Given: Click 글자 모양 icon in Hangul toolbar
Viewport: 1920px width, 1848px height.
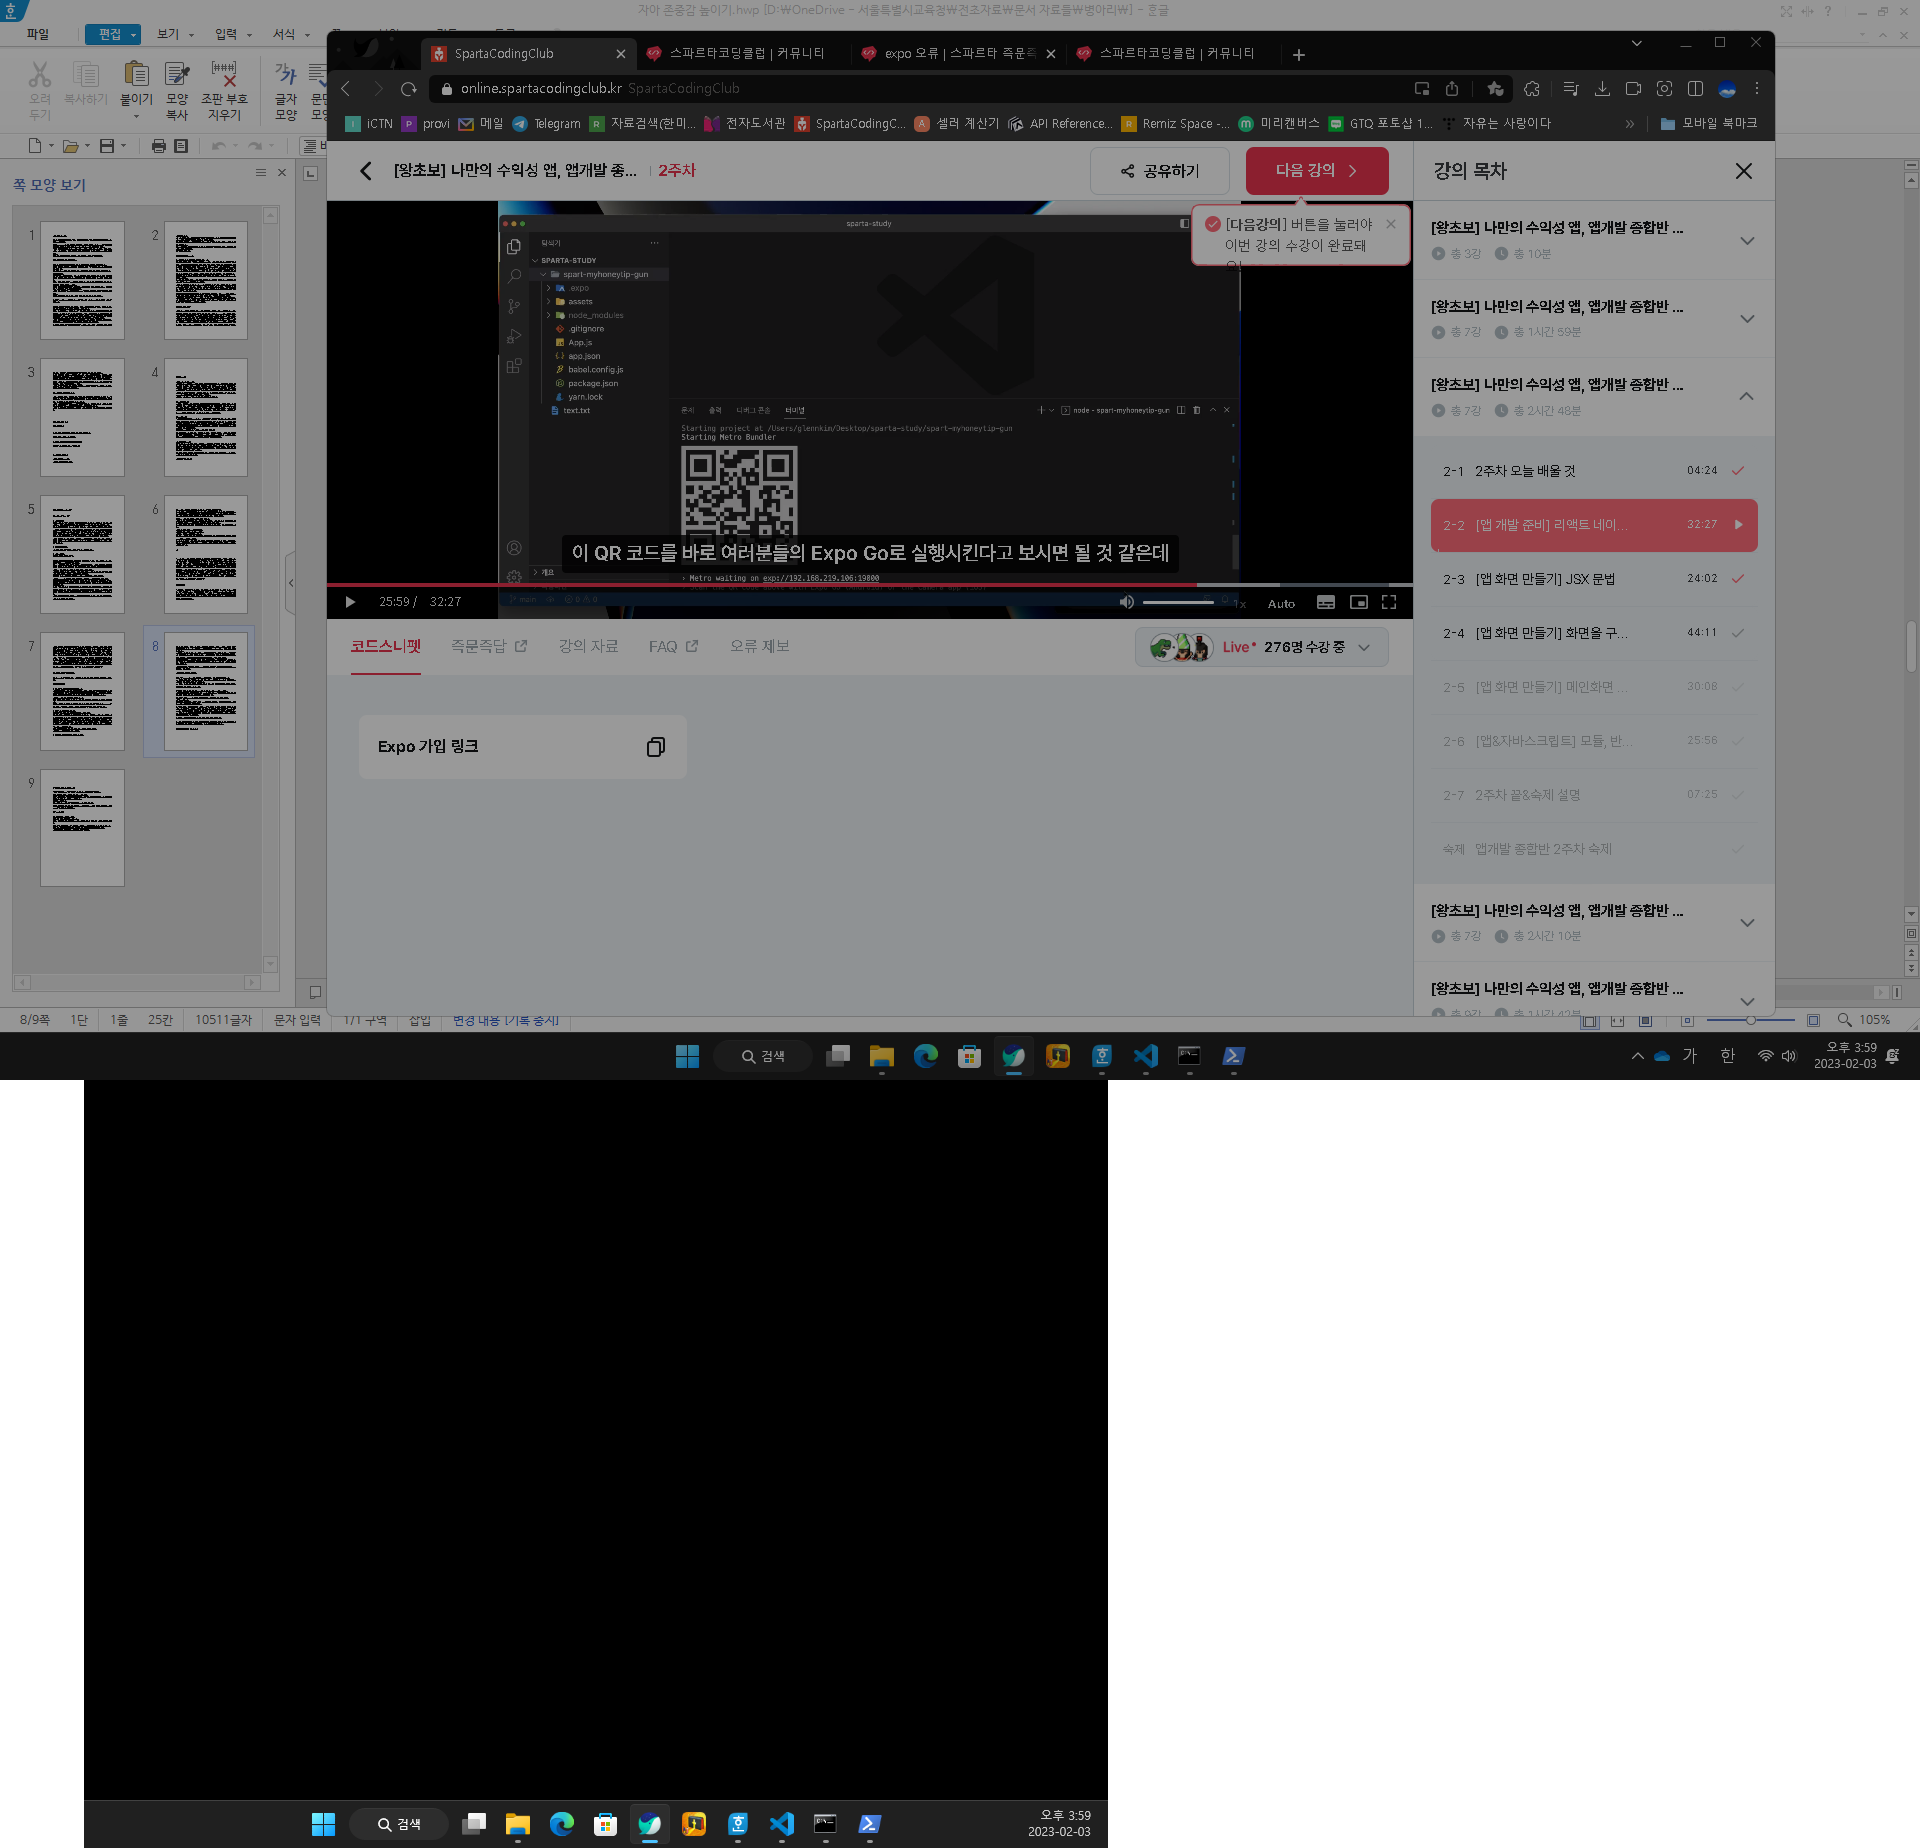Looking at the screenshot, I should pyautogui.click(x=286, y=91).
